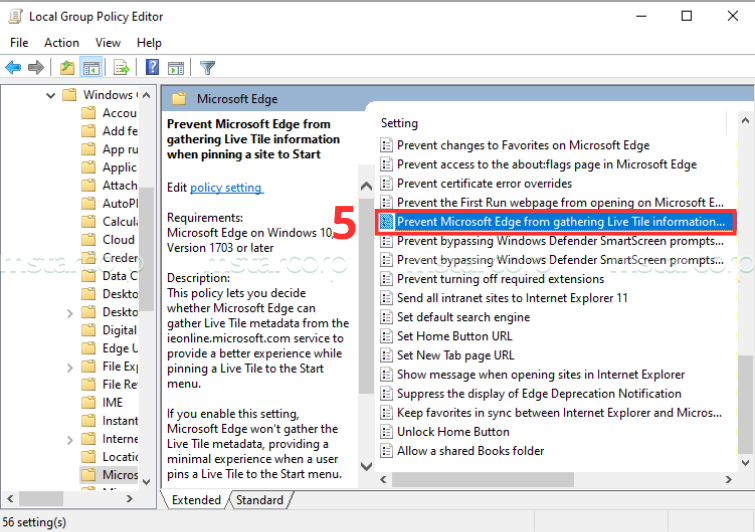Click policy icon beside Allow a shared Books folder
Screen dimensions: 755x532
pyautogui.click(x=386, y=451)
